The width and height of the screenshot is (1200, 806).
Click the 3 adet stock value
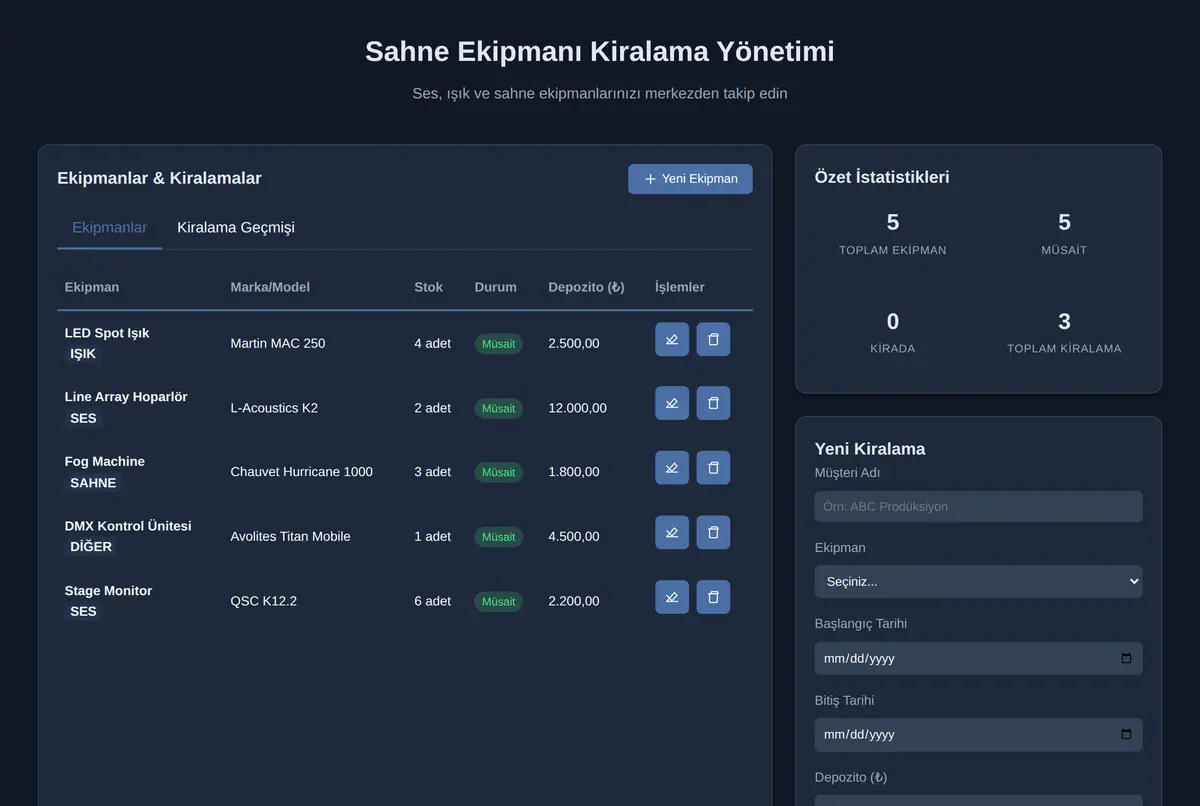[x=433, y=472]
